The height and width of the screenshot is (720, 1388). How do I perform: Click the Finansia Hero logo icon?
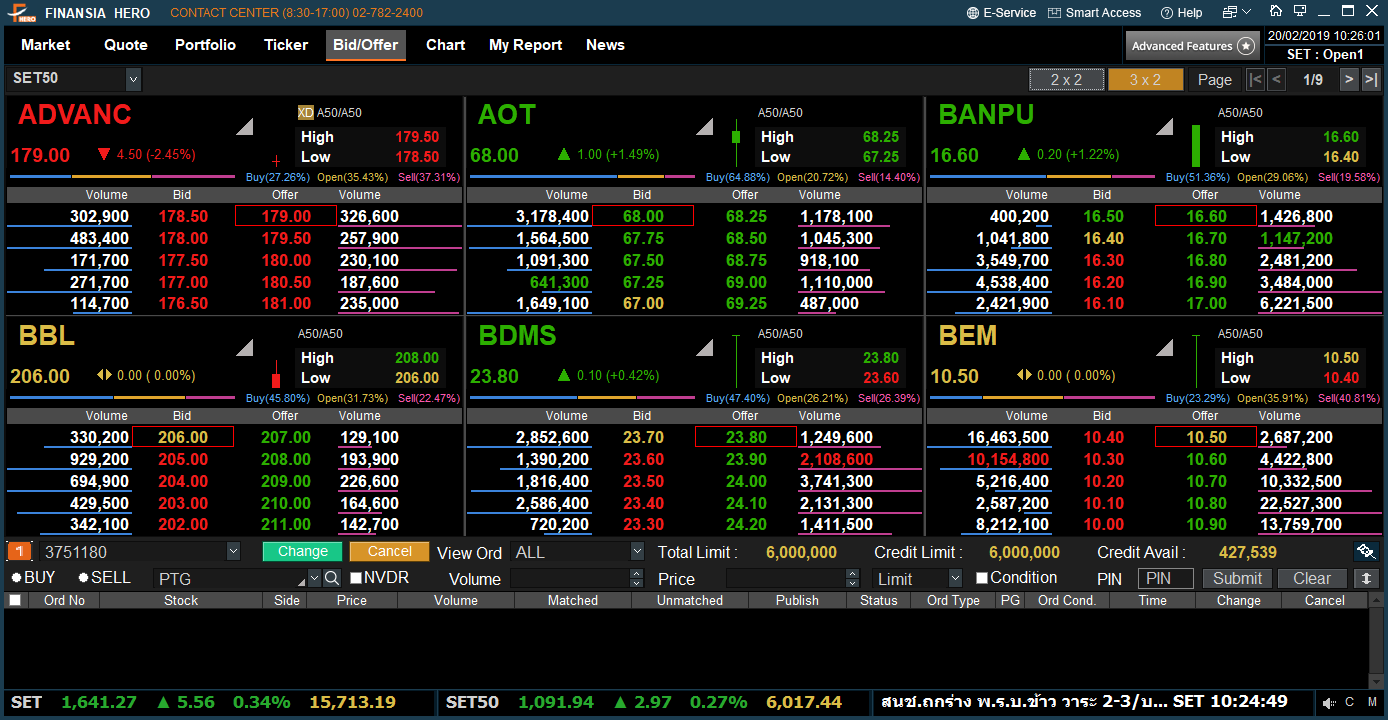(x=19, y=13)
